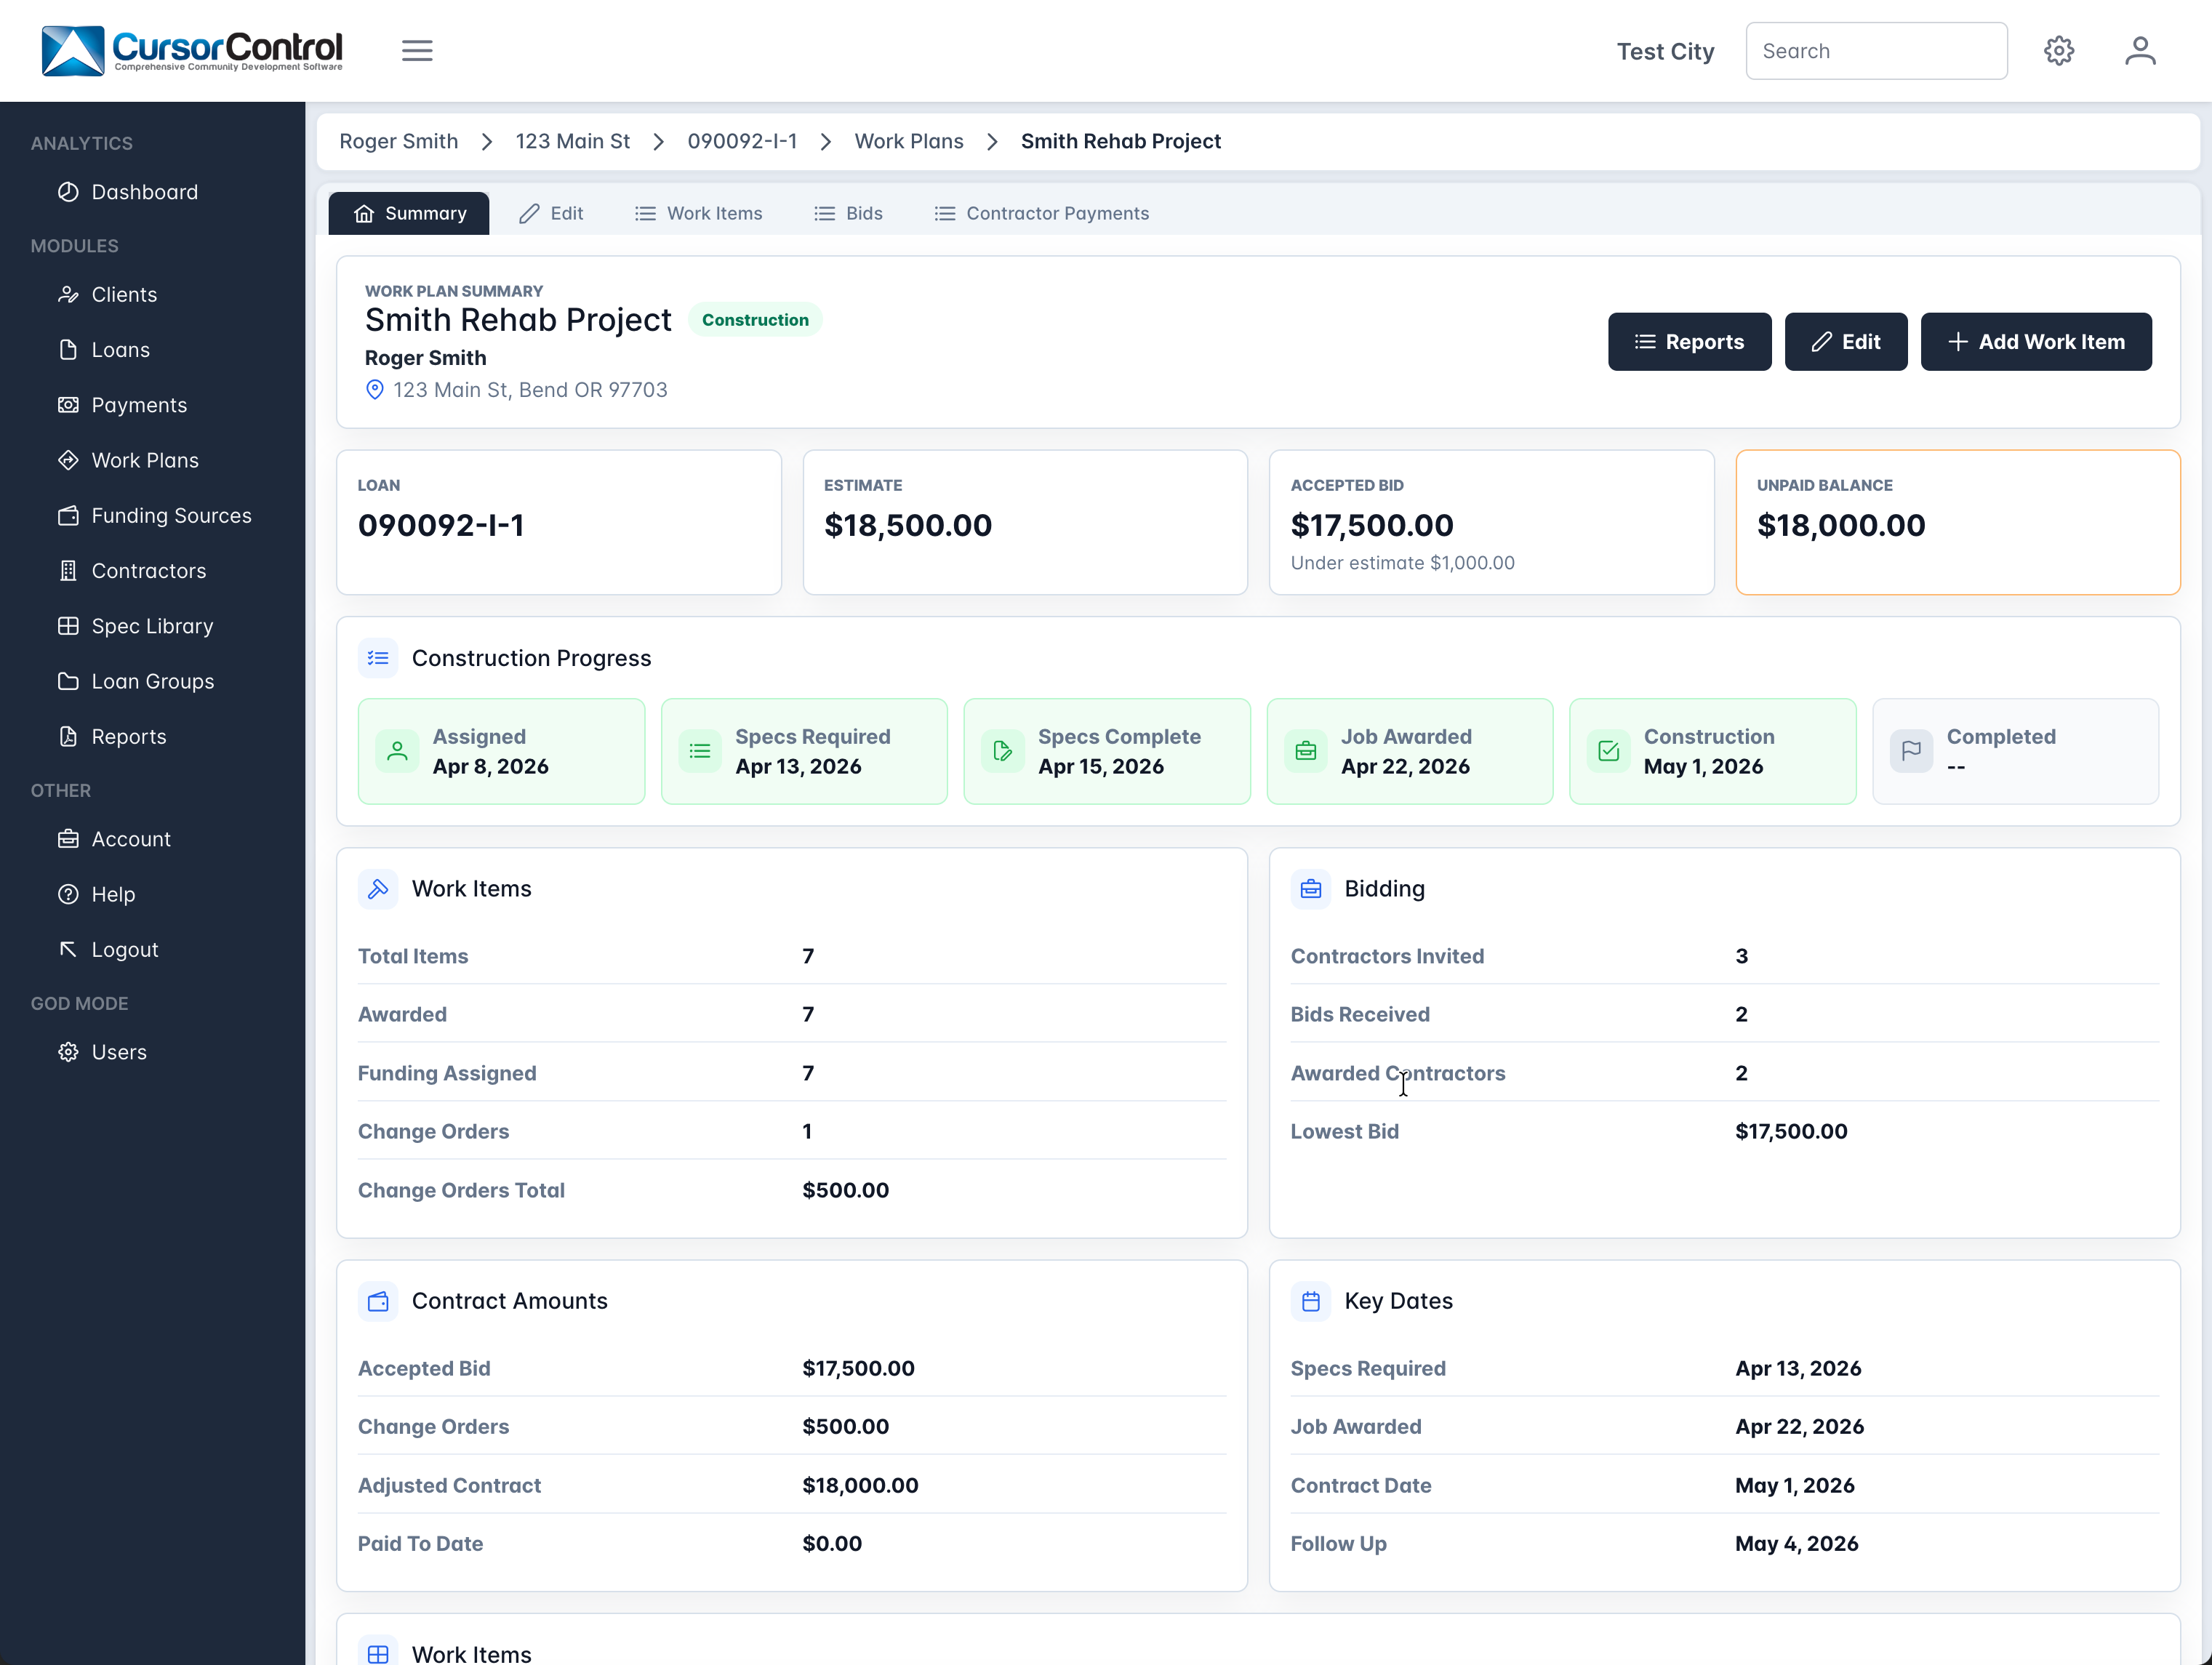The height and width of the screenshot is (1665, 2212).
Task: Open the user profile icon
Action: [x=2140, y=51]
